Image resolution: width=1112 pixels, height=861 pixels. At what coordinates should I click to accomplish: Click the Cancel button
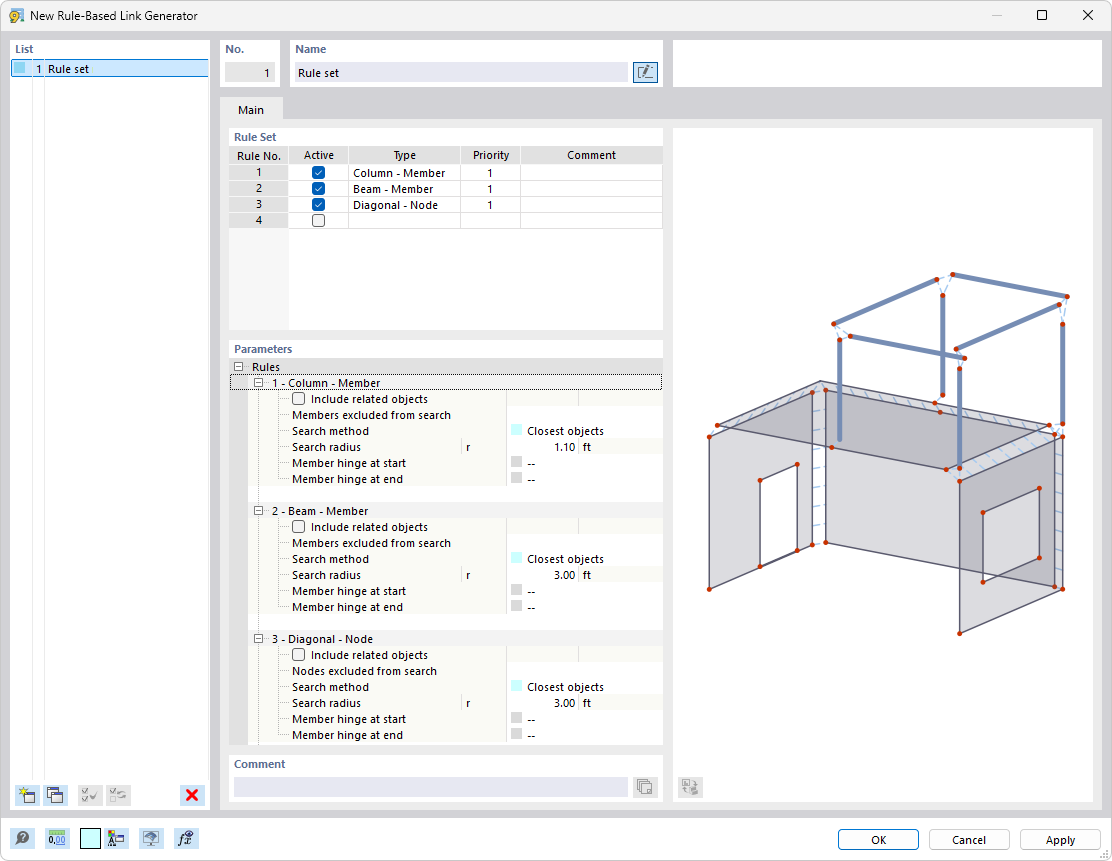pos(969,840)
